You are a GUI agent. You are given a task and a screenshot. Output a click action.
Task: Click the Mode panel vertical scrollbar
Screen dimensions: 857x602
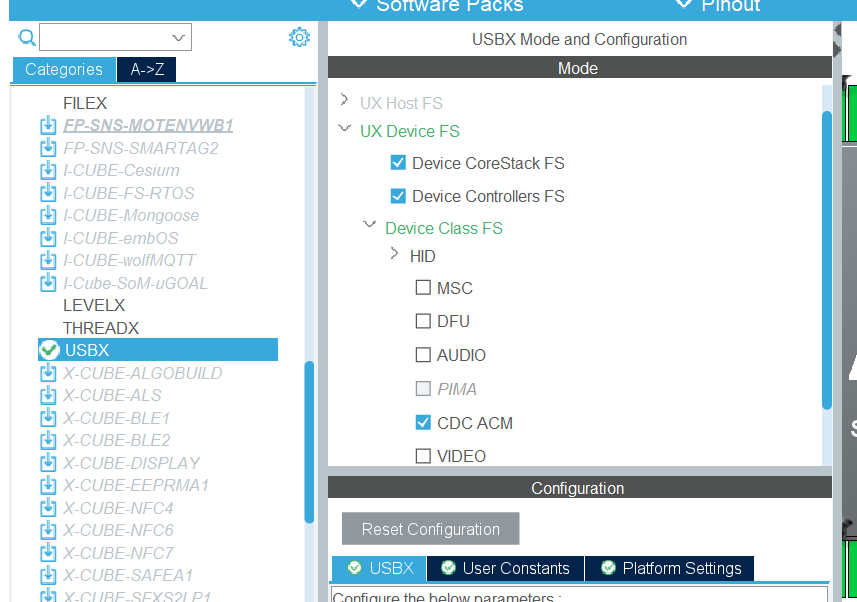[827, 260]
